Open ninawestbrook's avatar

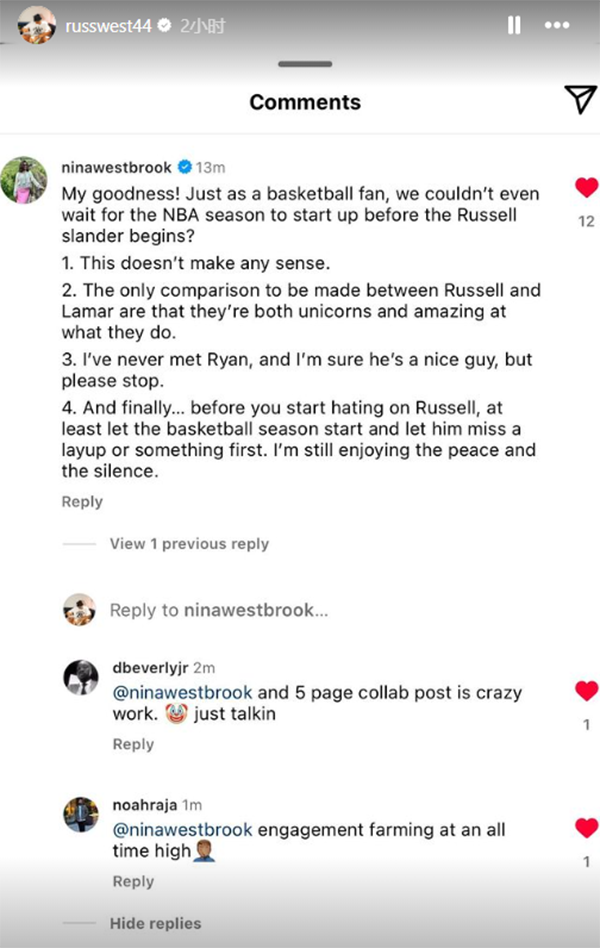pyautogui.click(x=22, y=180)
